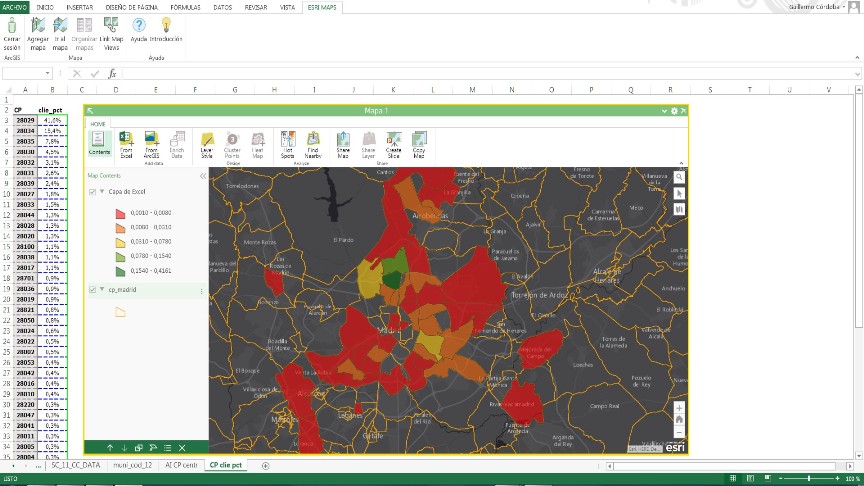Viewport: 864px width, 486px height.
Task: Click the Guillermo Córdoba account name
Action: [814, 7]
